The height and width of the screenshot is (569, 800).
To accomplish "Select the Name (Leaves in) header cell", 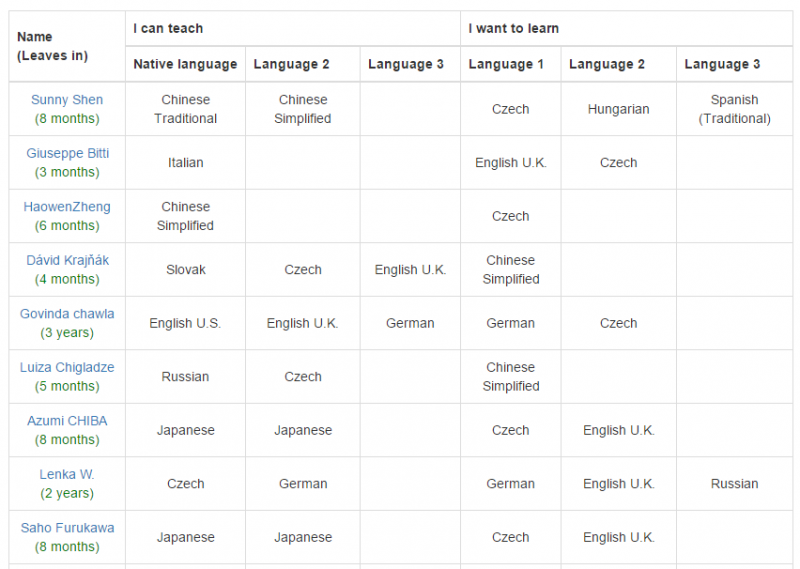I will pos(67,46).
